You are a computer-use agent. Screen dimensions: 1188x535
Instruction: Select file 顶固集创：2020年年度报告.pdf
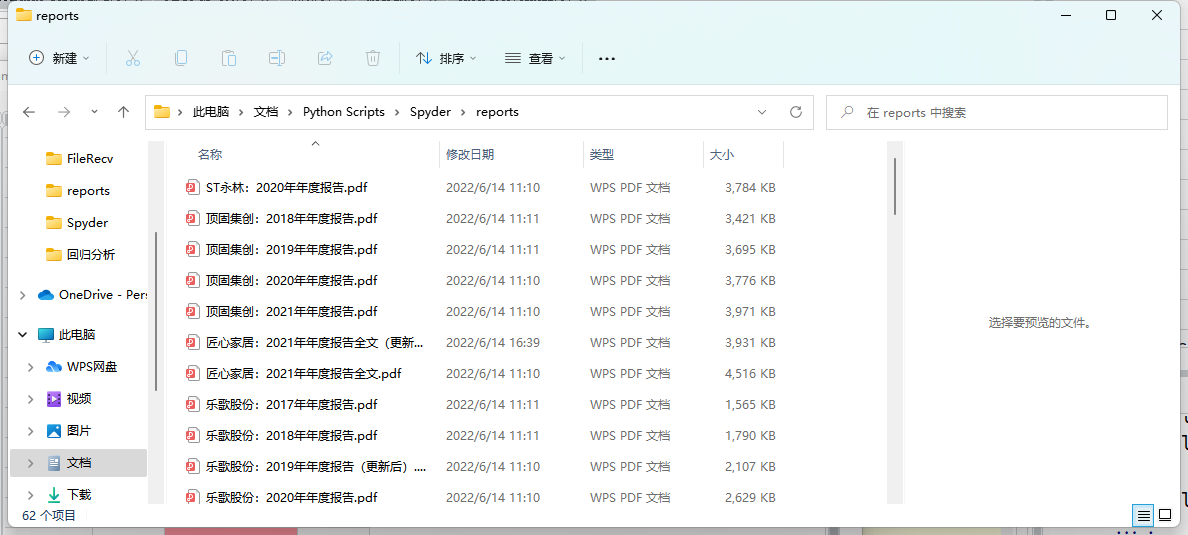click(291, 280)
